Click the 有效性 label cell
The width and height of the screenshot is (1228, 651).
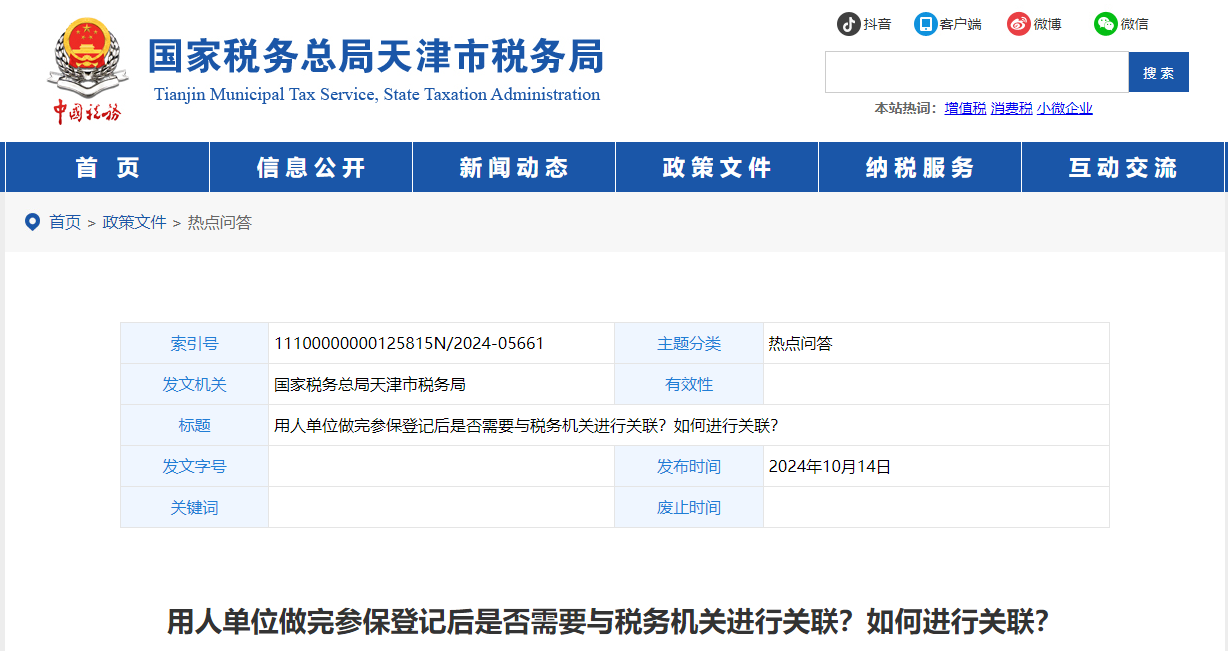689,384
